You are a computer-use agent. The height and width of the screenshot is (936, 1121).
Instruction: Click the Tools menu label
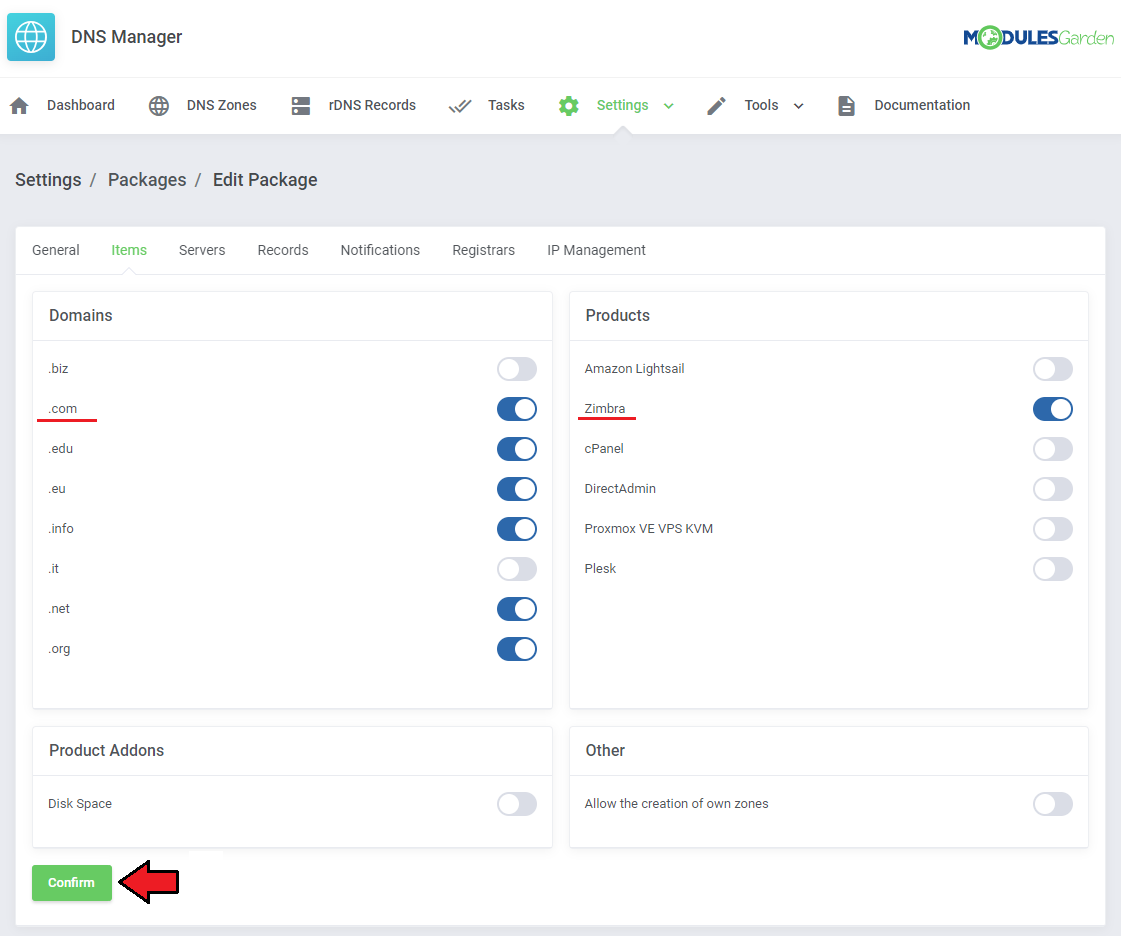[x=761, y=105]
